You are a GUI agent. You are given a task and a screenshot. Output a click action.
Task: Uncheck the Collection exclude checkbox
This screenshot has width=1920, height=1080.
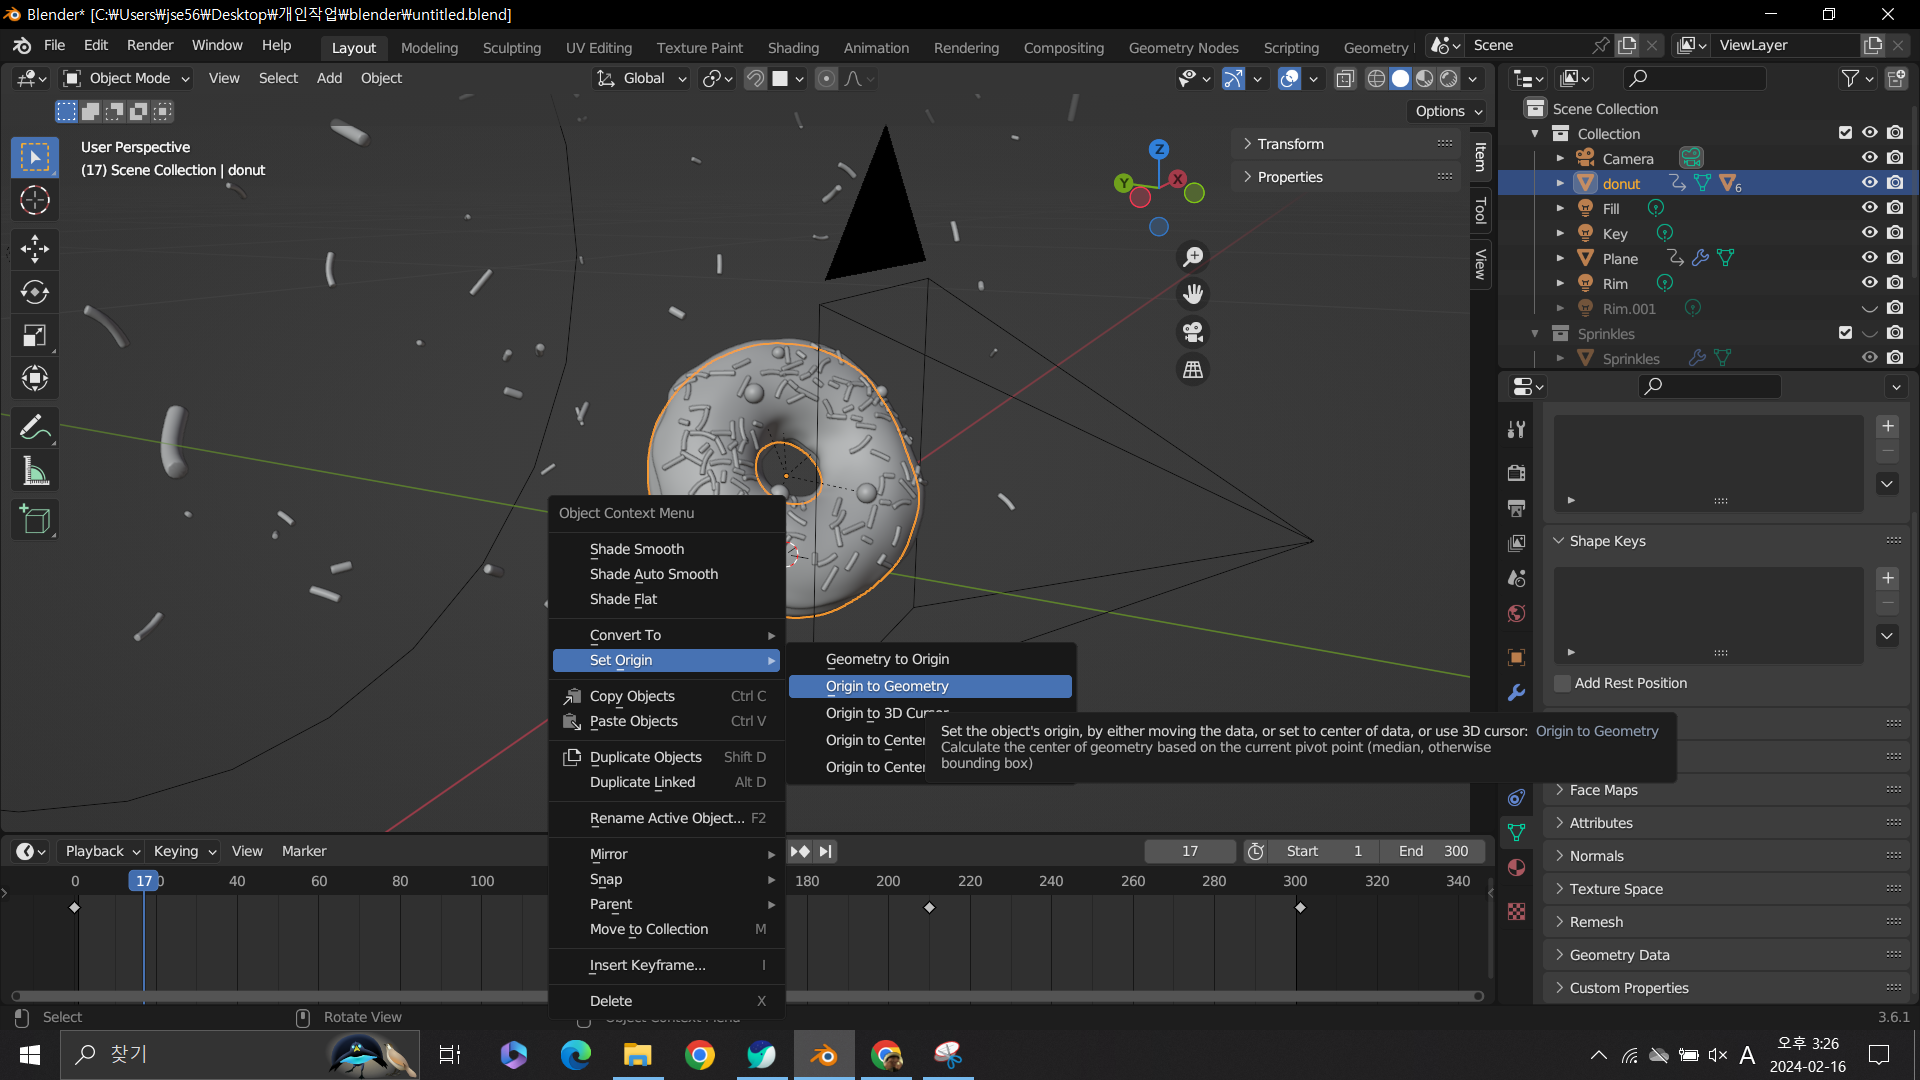(x=1845, y=133)
